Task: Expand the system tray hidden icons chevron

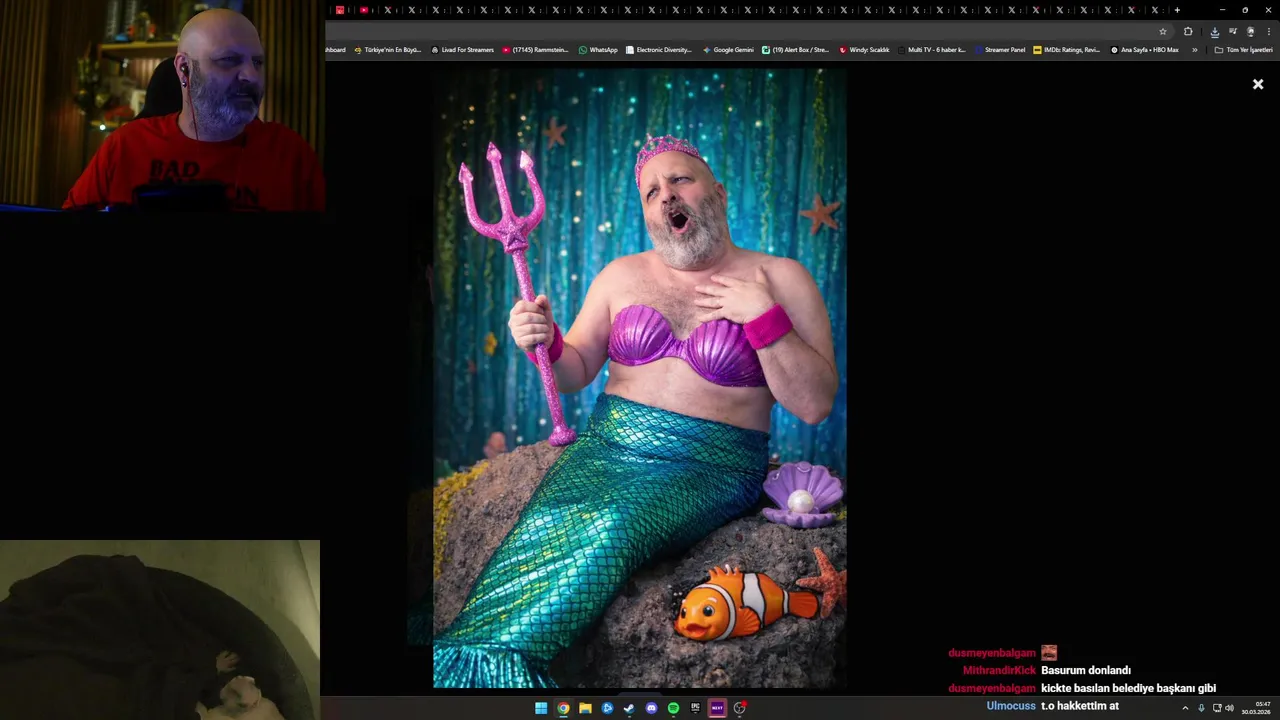Action: point(1185,708)
